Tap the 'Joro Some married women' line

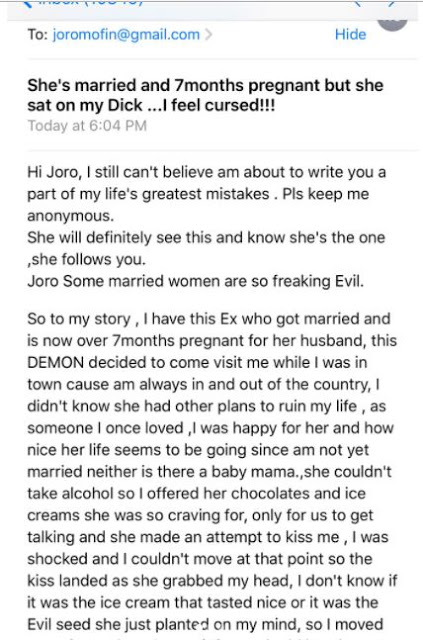(195, 281)
